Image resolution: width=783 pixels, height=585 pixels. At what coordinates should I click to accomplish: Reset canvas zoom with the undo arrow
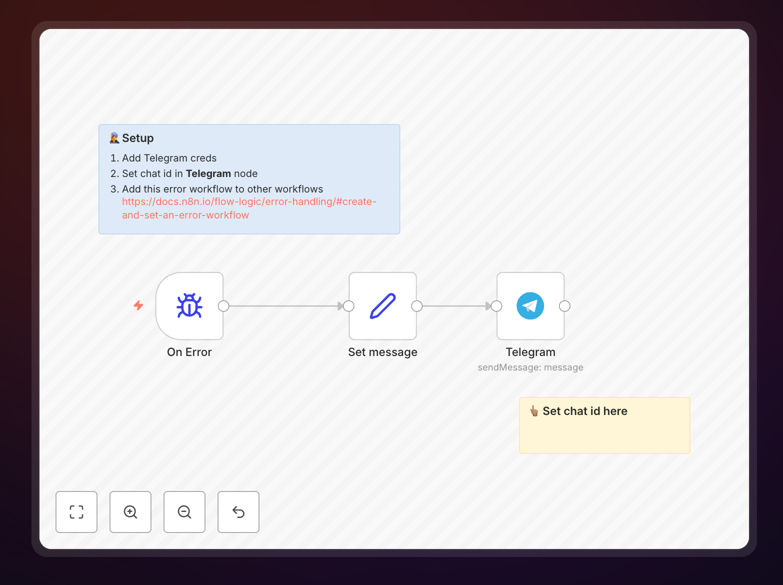pos(238,512)
